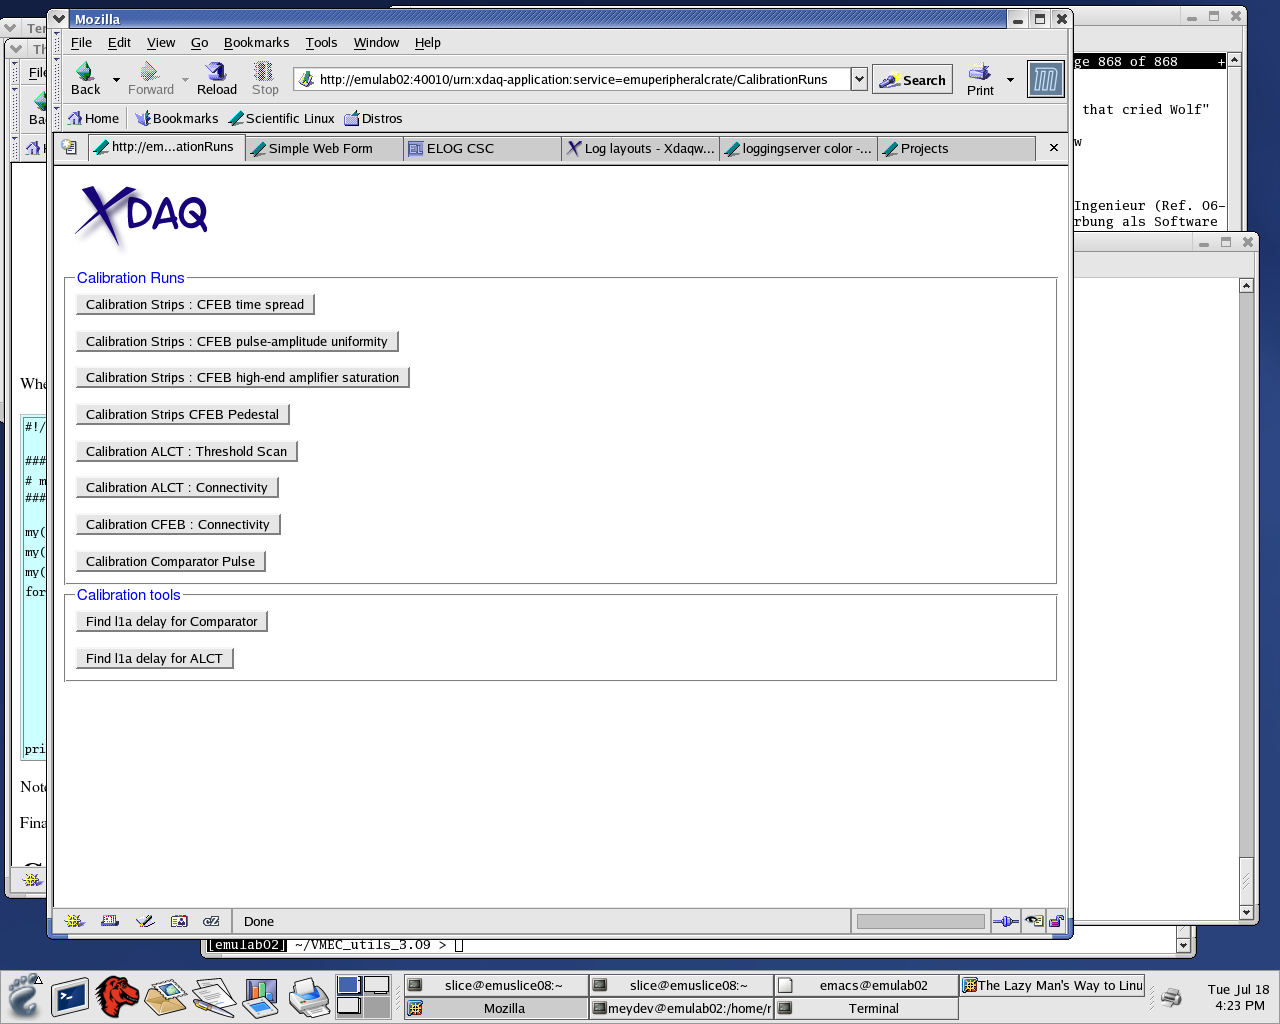Open the Print options dropdown arrow

pyautogui.click(x=1010, y=79)
